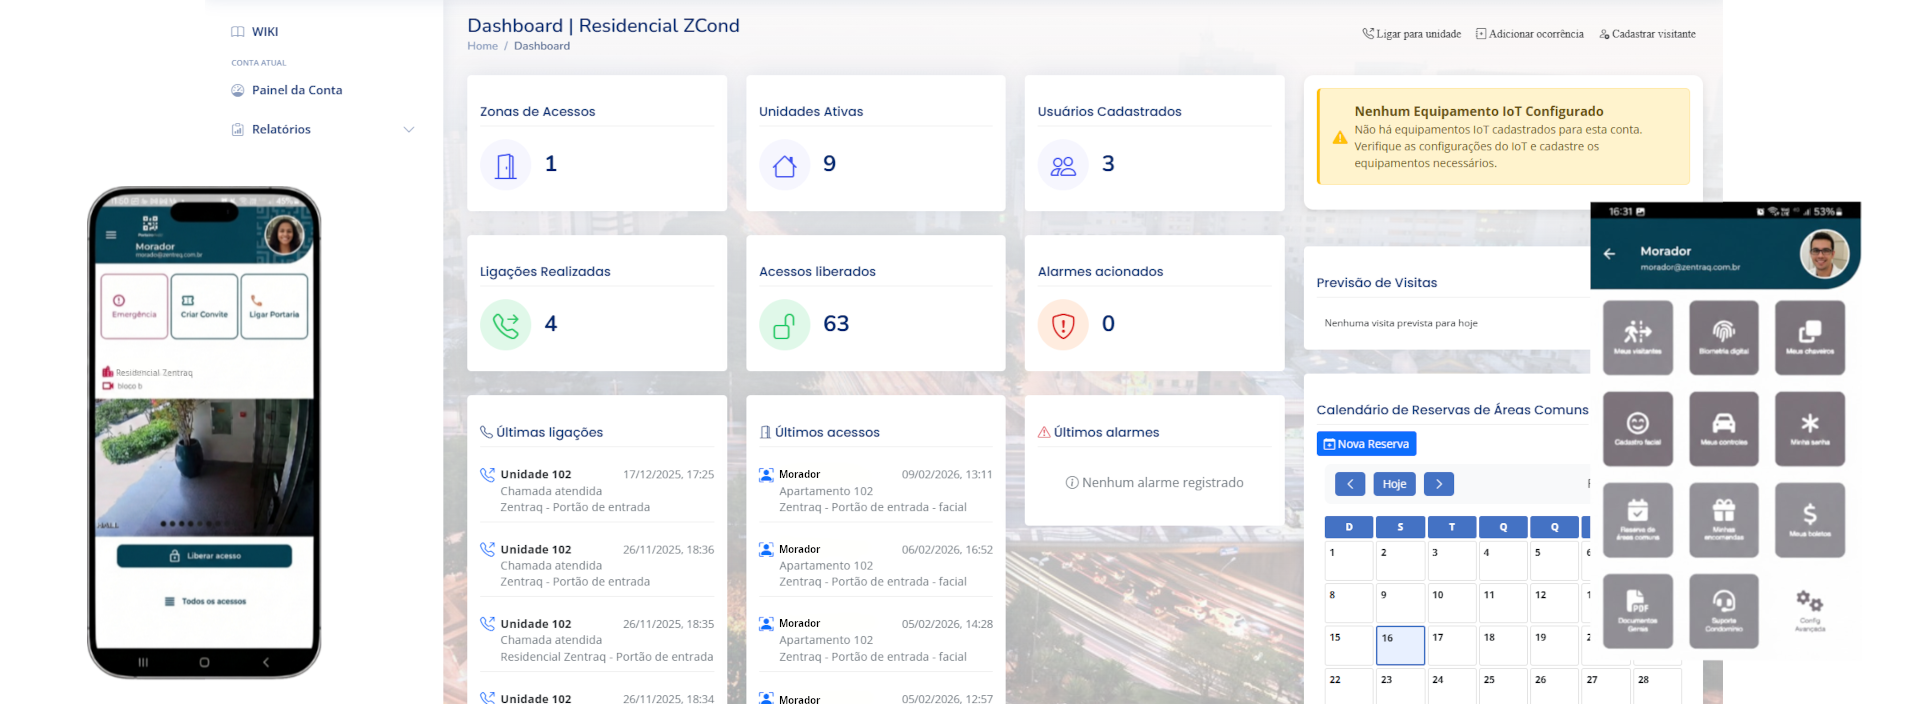Go to previous calendar month

1349,484
